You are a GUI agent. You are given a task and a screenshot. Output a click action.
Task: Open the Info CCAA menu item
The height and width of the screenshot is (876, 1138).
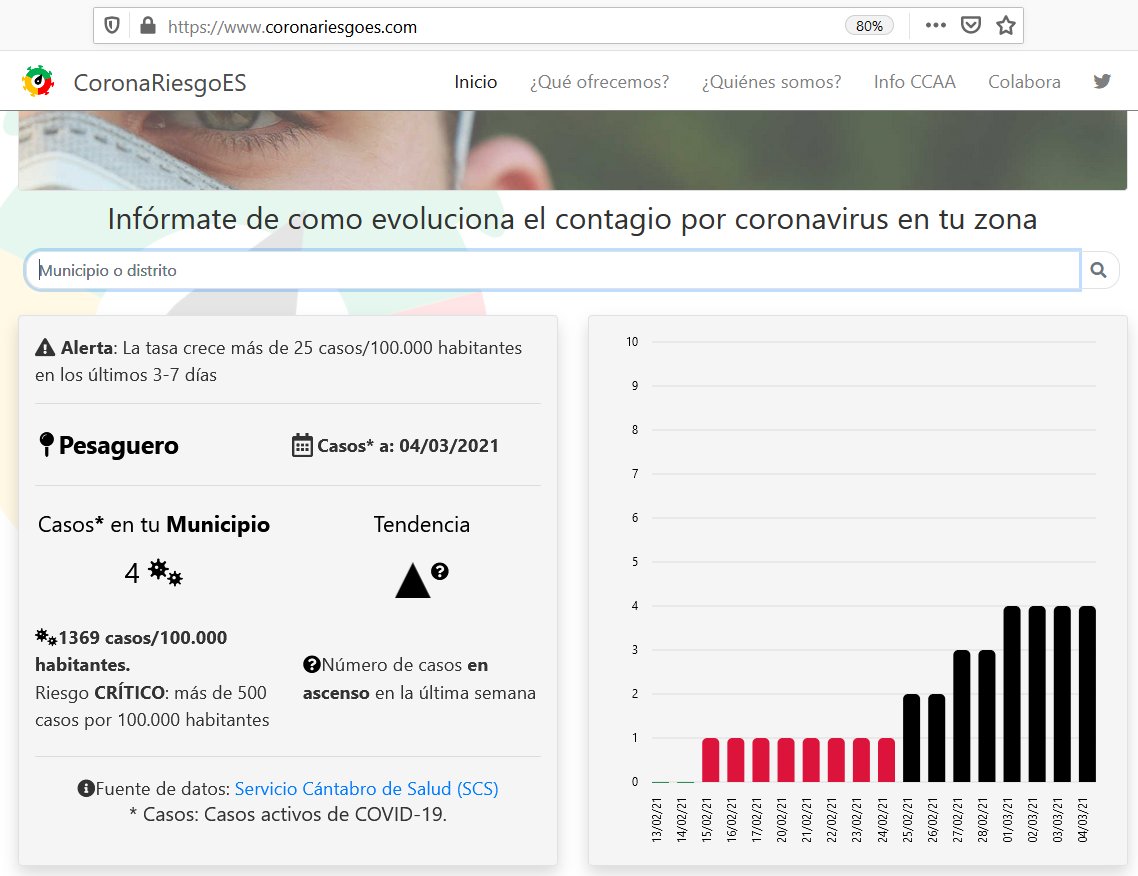click(x=914, y=82)
